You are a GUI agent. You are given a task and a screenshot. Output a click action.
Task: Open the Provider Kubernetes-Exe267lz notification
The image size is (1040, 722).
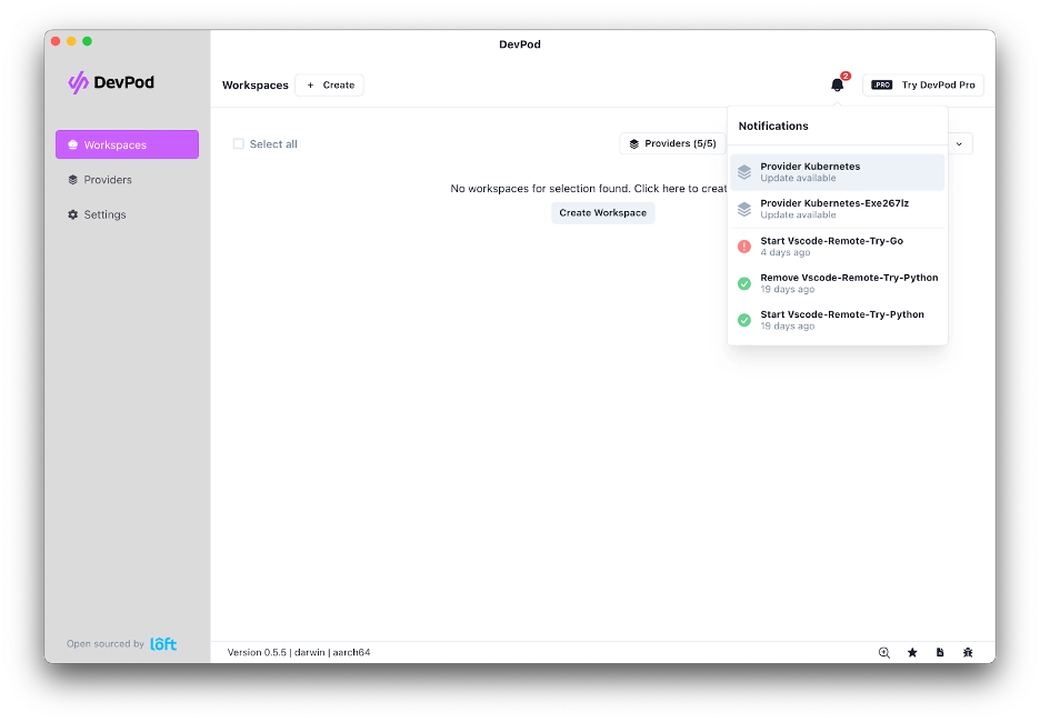click(837, 209)
